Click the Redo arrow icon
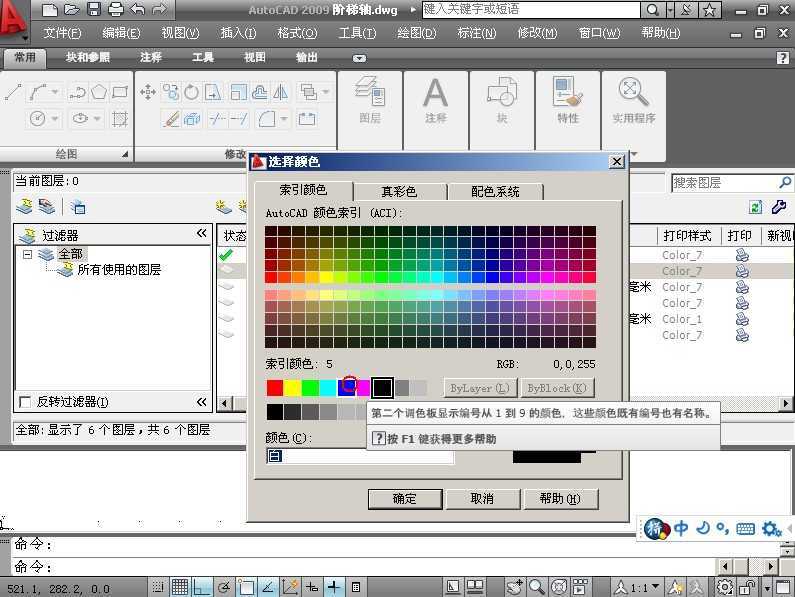The width and height of the screenshot is (795, 597). 159,9
